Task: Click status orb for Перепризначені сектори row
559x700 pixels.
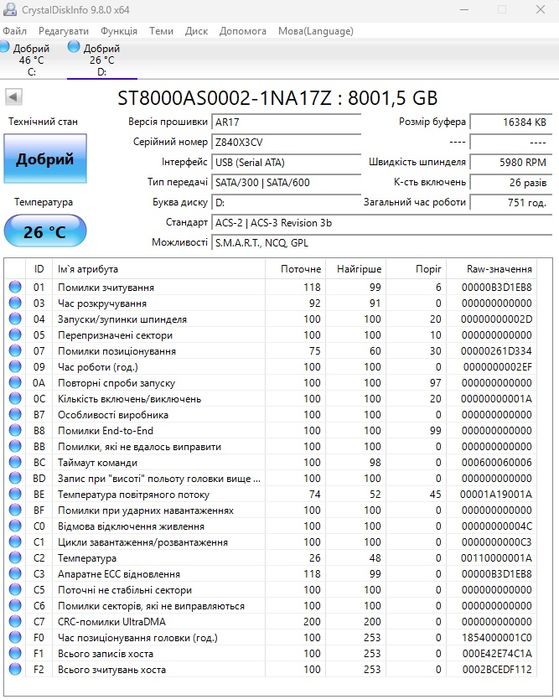Action: (15, 334)
